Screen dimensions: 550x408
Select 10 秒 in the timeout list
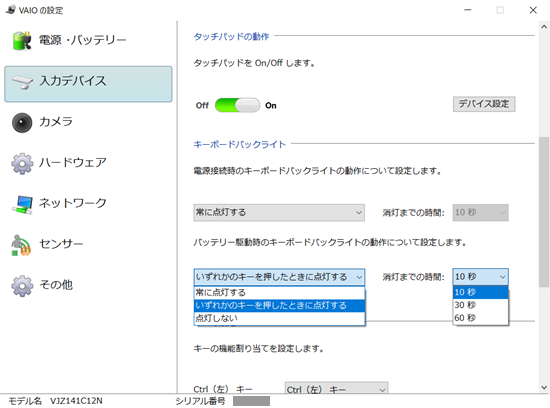pos(480,292)
